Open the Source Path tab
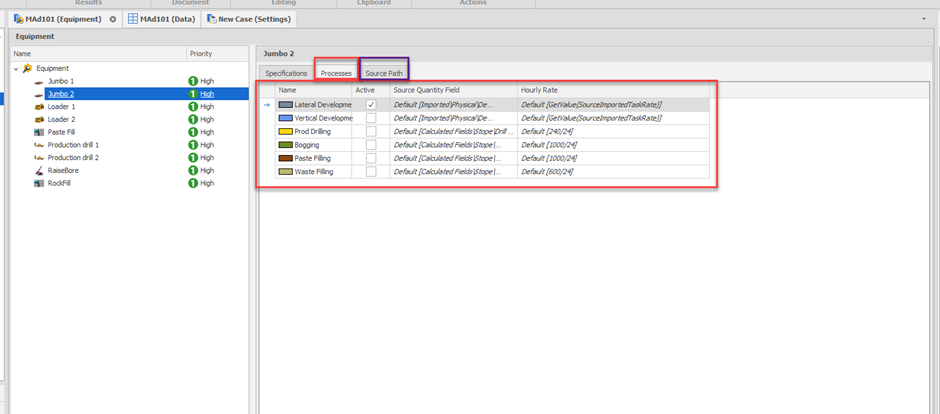 click(x=384, y=73)
